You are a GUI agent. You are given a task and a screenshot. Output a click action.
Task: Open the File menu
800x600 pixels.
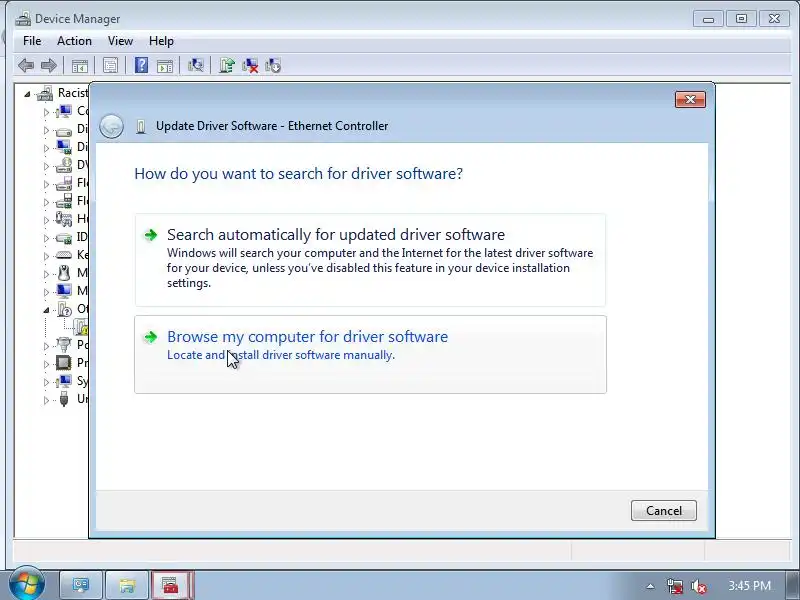pos(32,41)
